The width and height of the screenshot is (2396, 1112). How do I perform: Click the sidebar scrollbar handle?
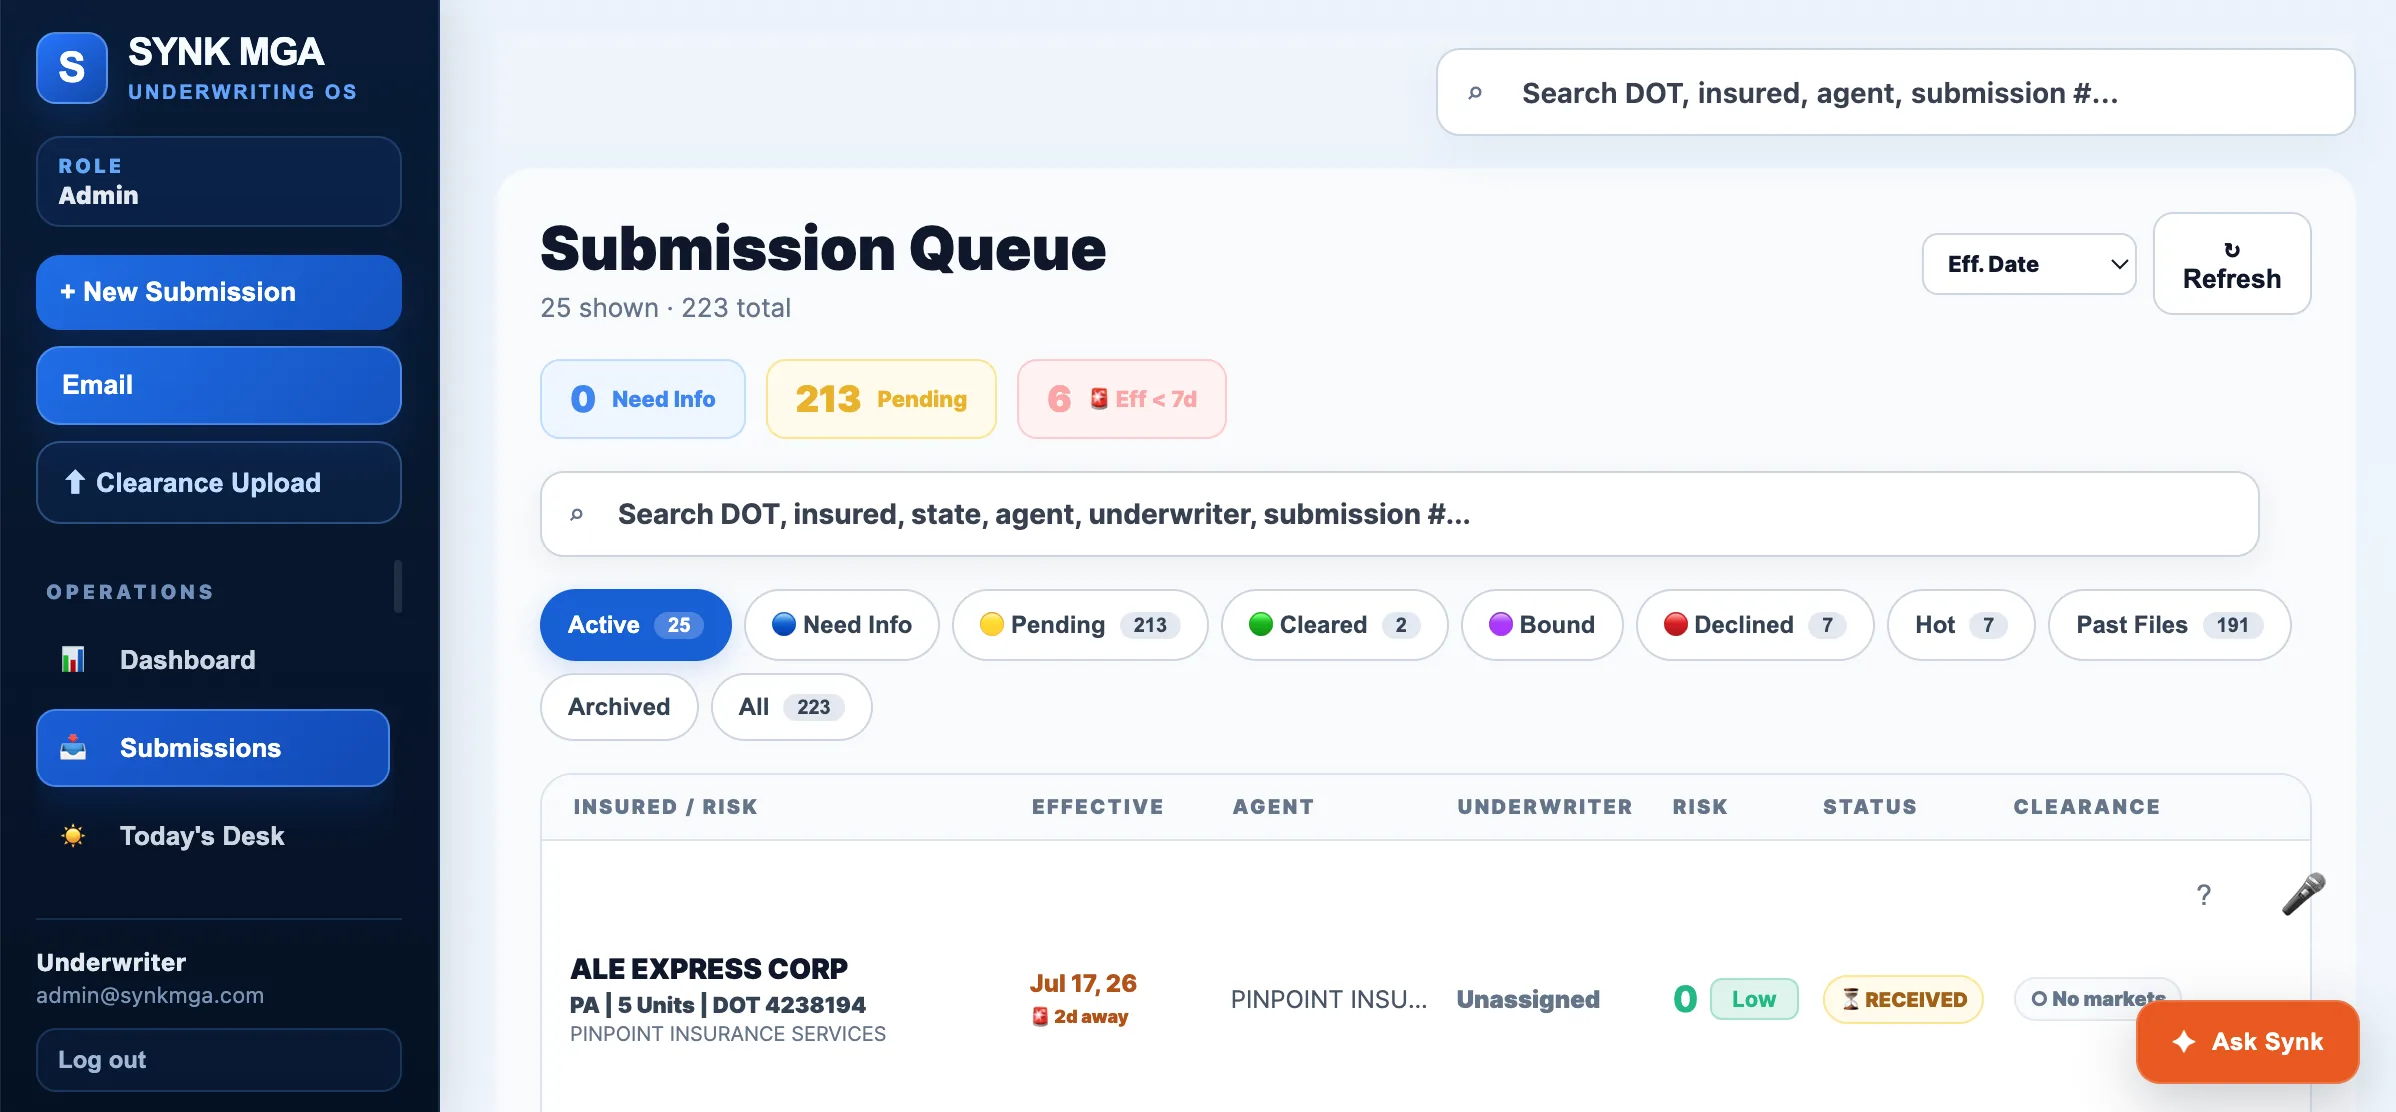[398, 586]
